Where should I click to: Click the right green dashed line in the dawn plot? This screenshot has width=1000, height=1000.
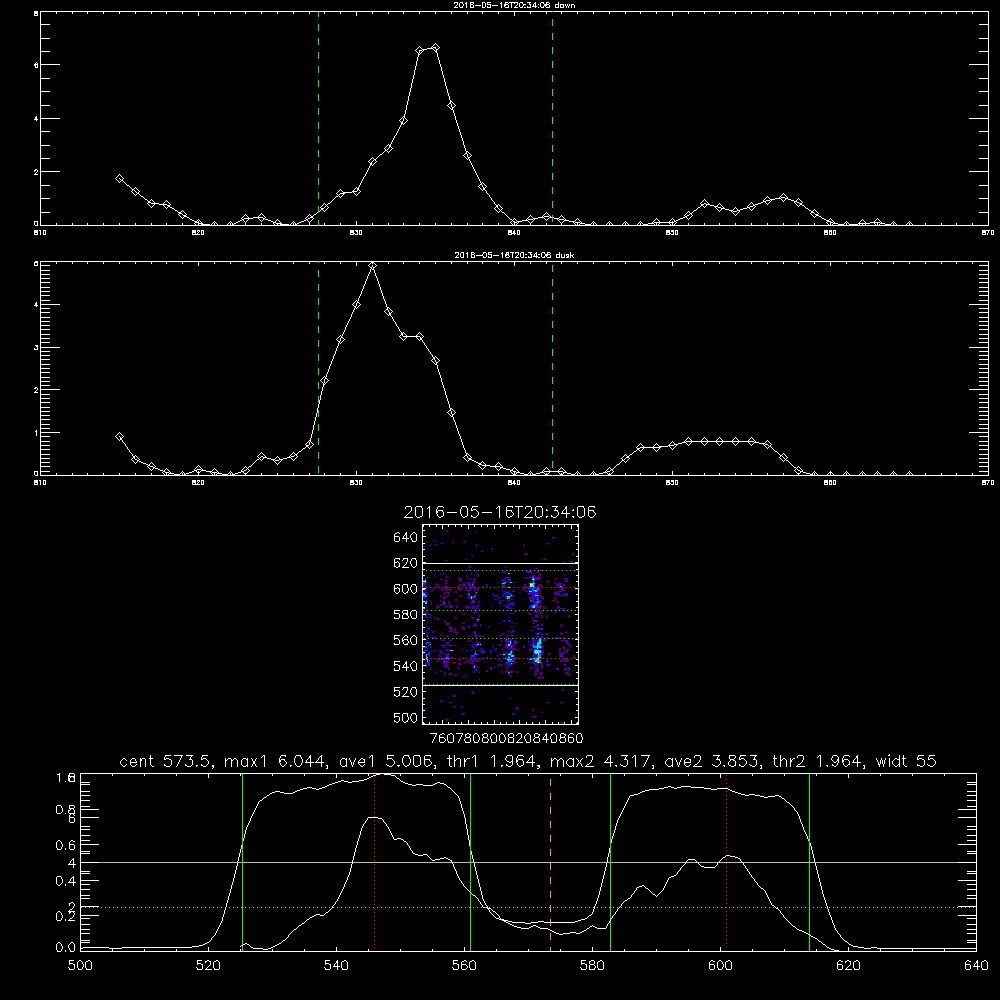pos(552,118)
